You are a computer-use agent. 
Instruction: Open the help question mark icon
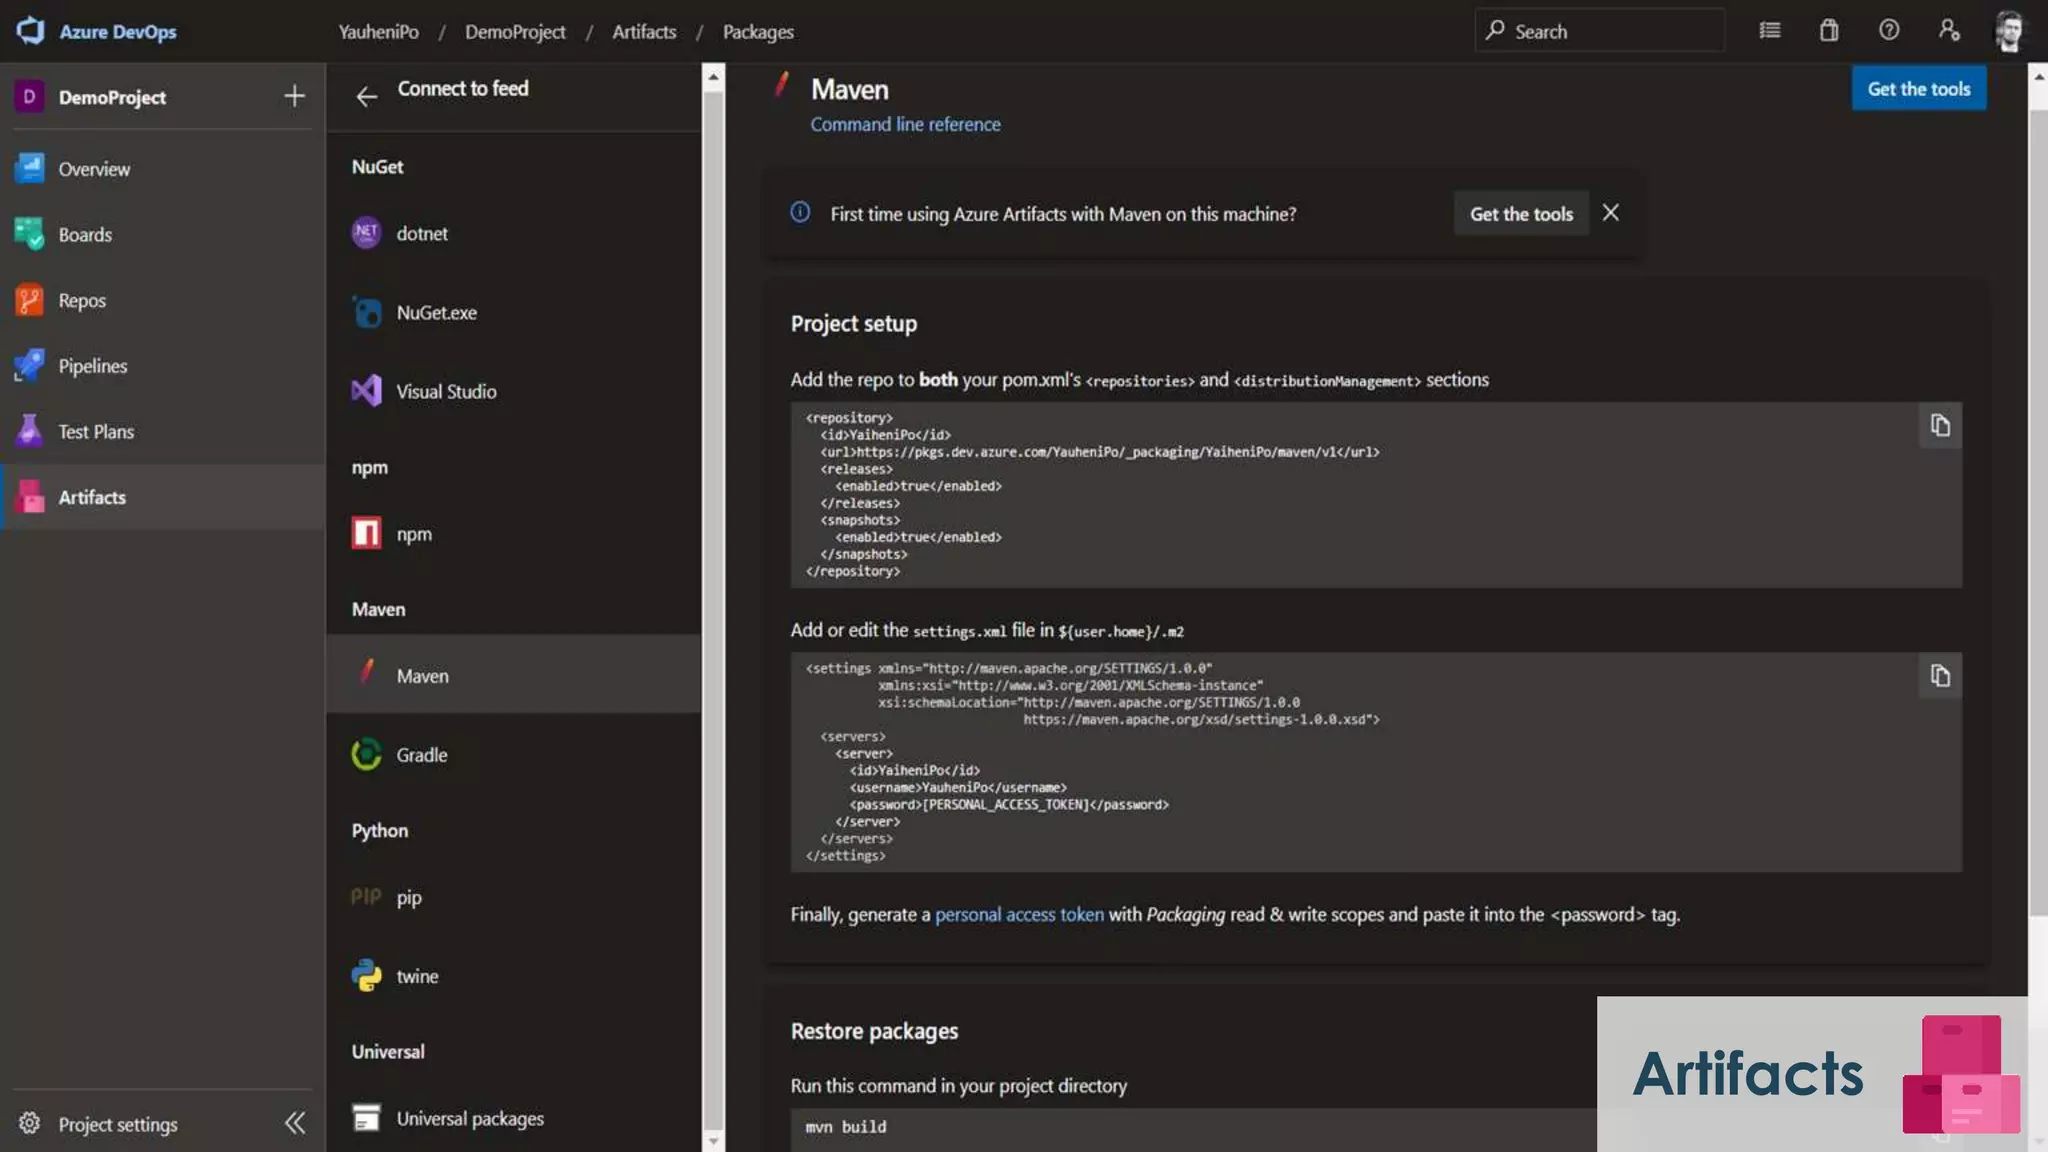[1888, 30]
